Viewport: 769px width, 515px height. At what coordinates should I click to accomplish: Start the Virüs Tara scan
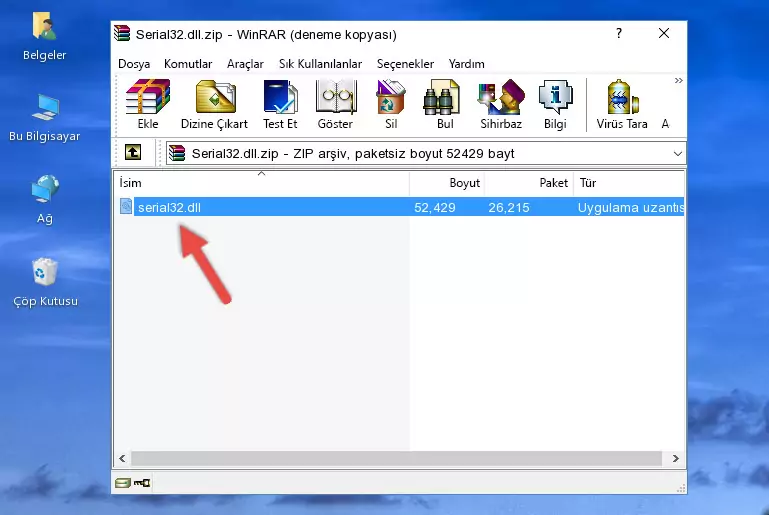pyautogui.click(x=622, y=104)
